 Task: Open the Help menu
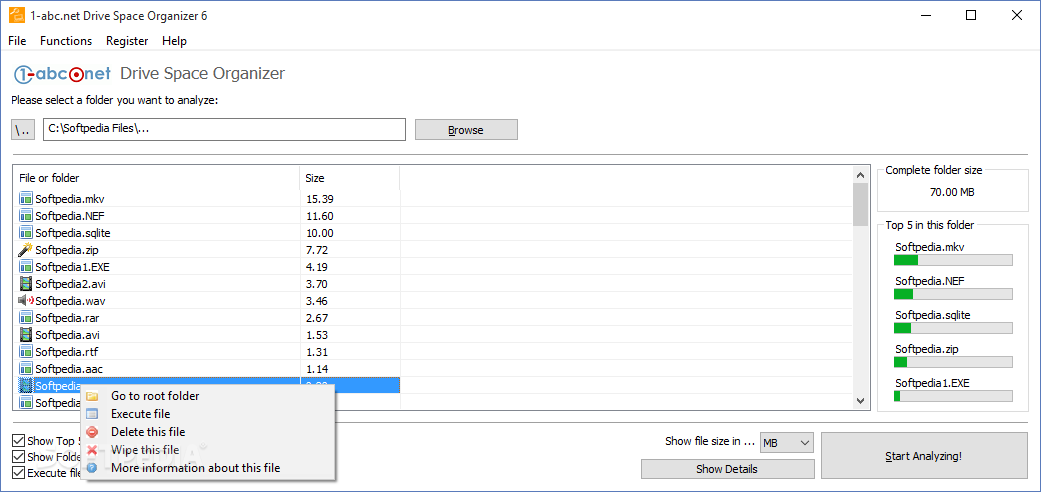point(174,41)
